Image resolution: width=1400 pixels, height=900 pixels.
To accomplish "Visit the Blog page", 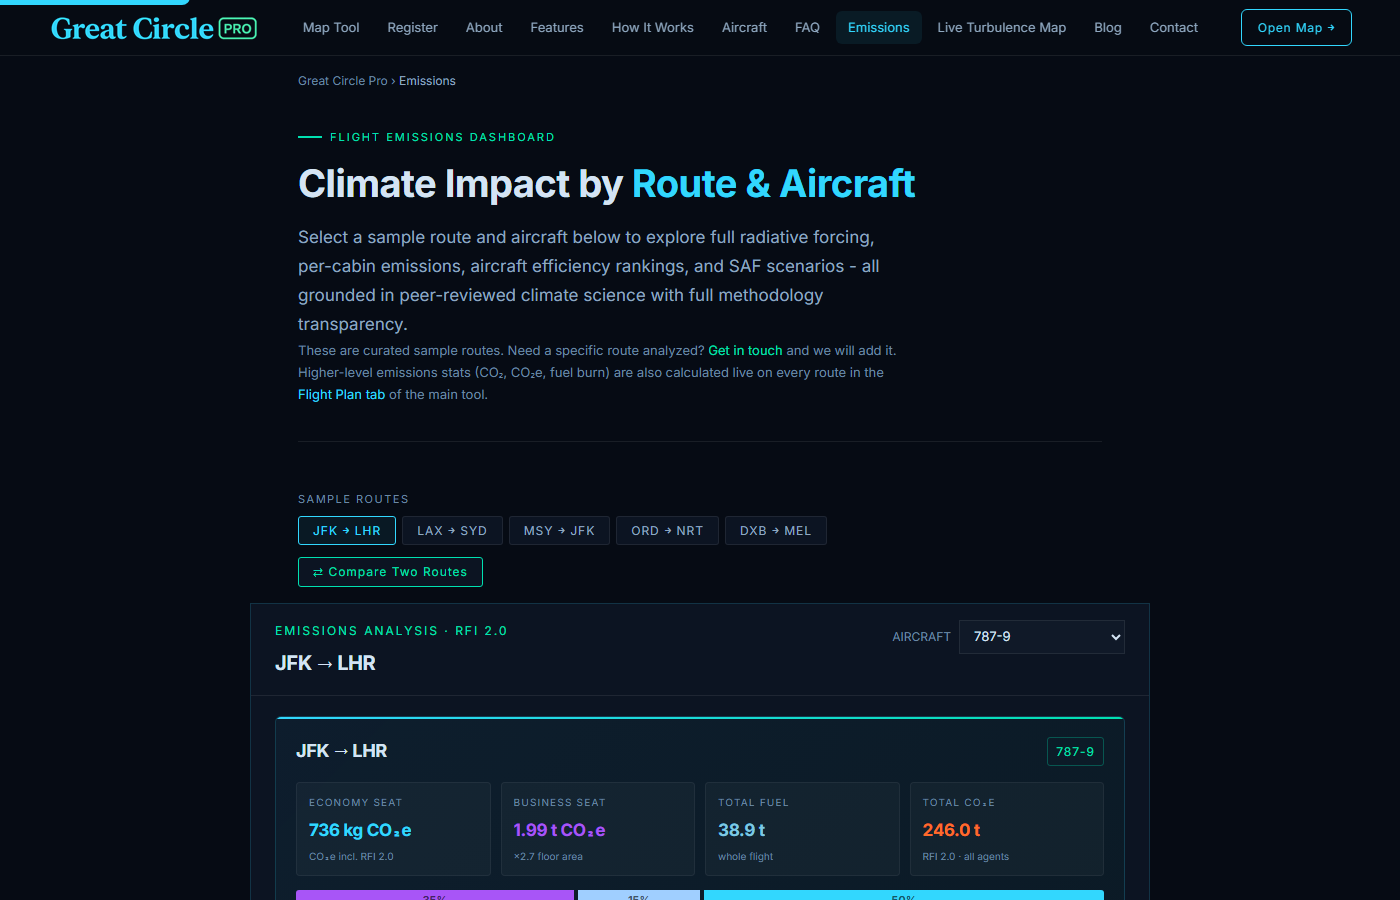I will [x=1108, y=28].
